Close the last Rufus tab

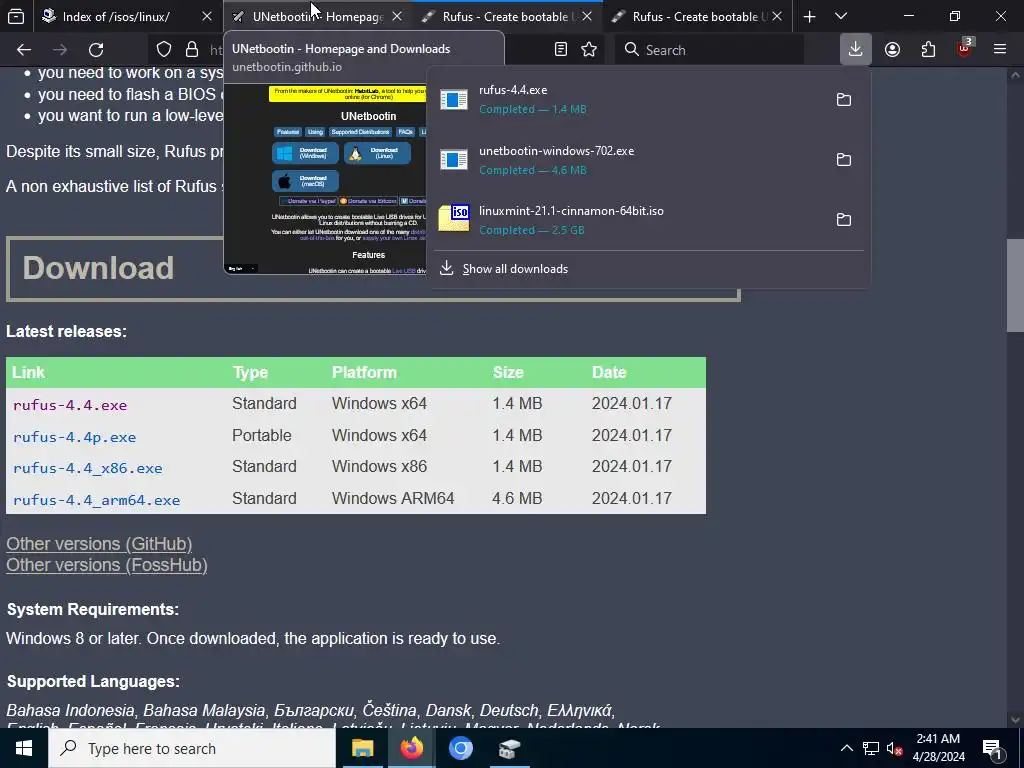tap(777, 16)
